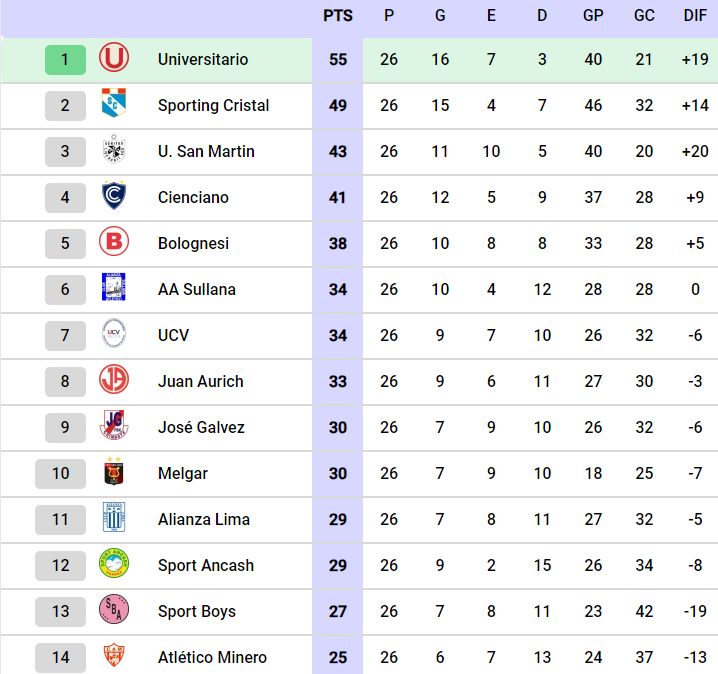Open the U. San Martin team link
The height and width of the screenshot is (674, 718).
206,151
